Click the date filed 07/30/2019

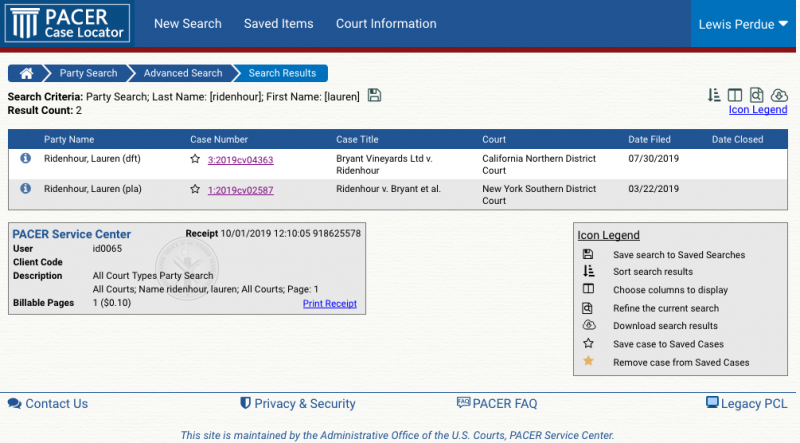(654, 158)
